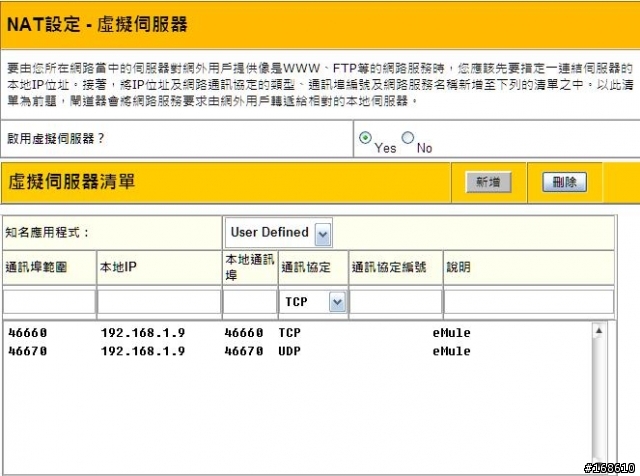Click the list's vertical scrollbar track
The image size is (640, 476).
point(599,398)
